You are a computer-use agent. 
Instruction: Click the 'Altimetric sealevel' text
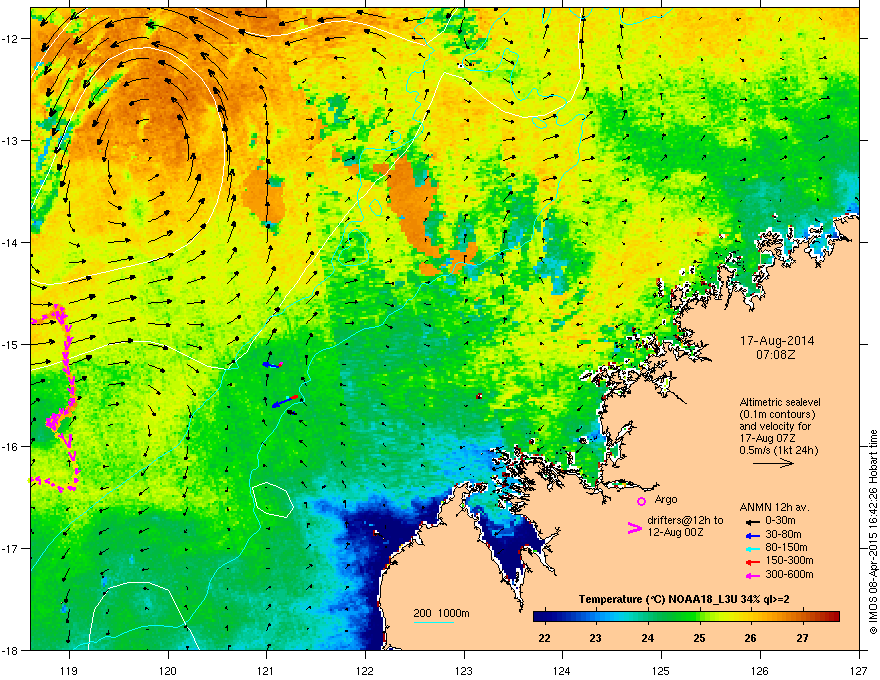(780, 402)
